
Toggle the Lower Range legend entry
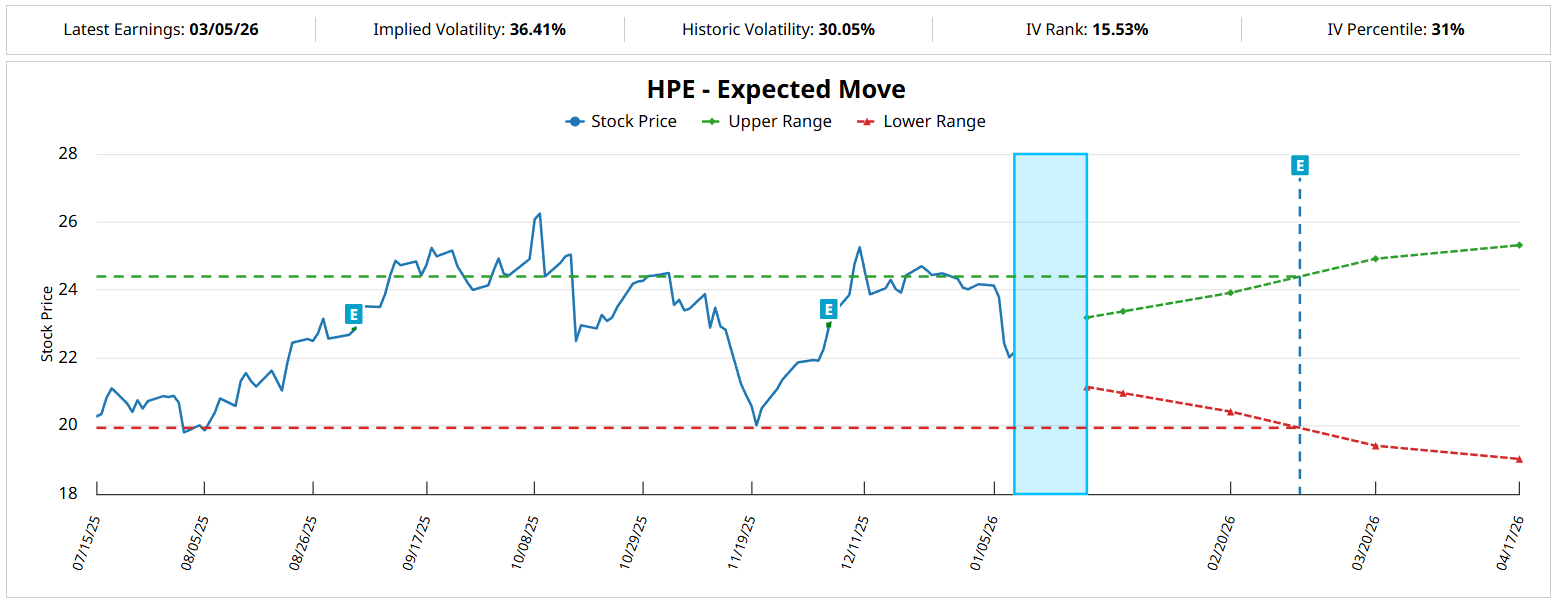tap(921, 122)
